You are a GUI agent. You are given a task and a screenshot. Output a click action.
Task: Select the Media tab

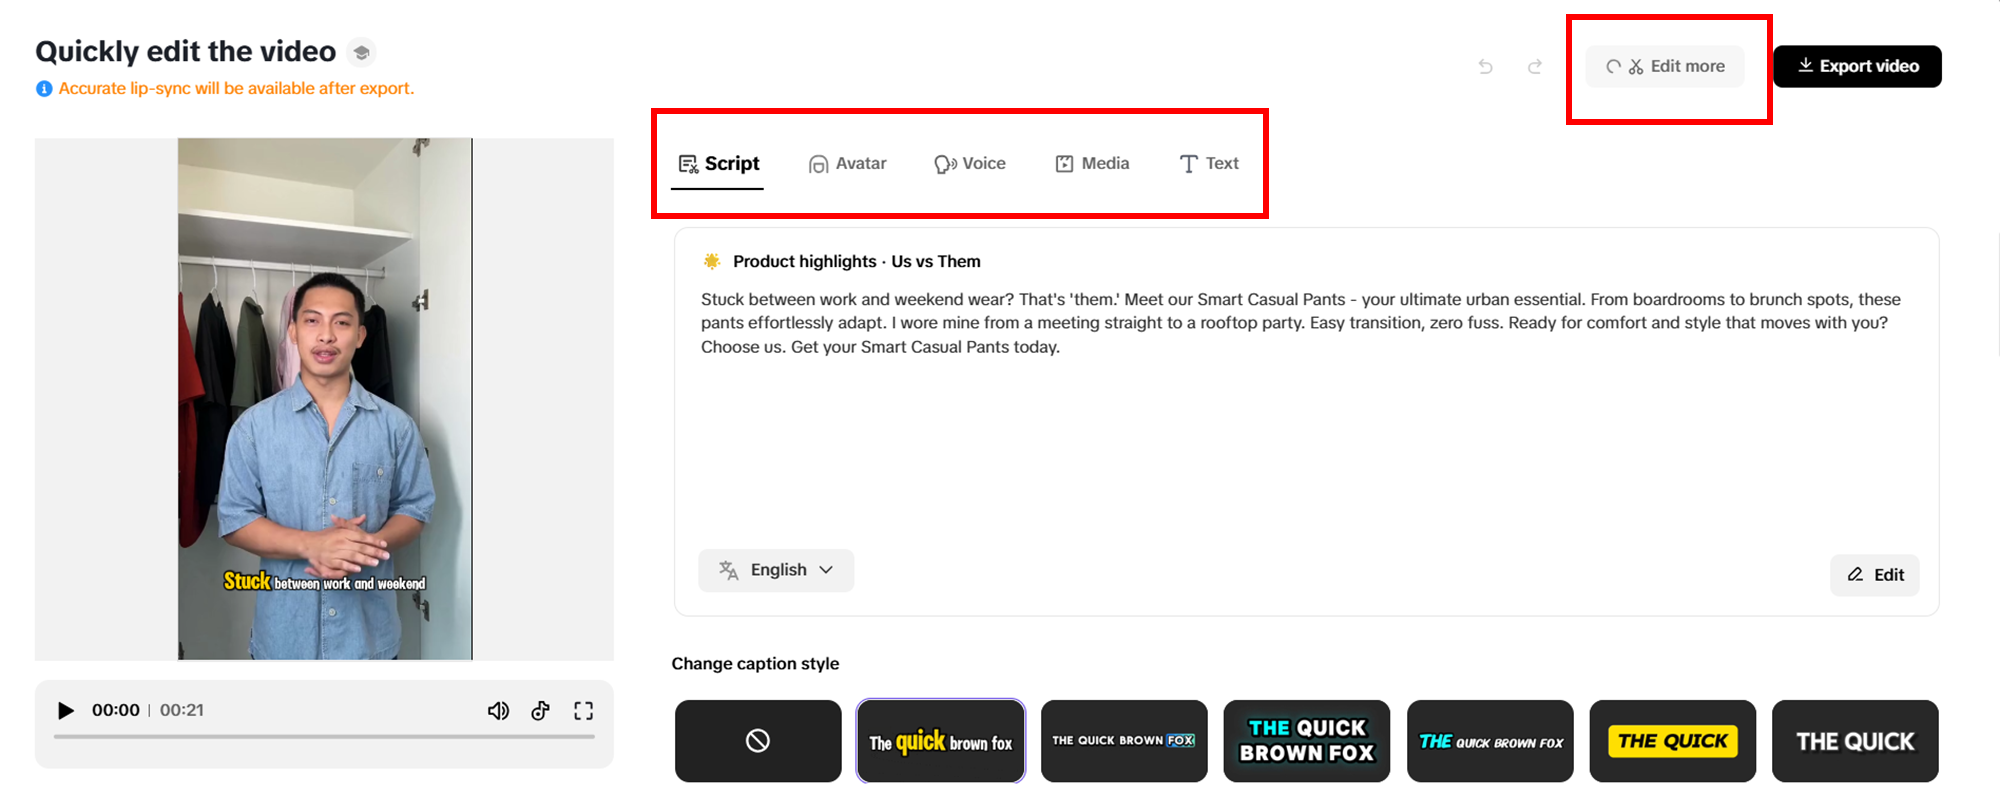pos(1091,163)
